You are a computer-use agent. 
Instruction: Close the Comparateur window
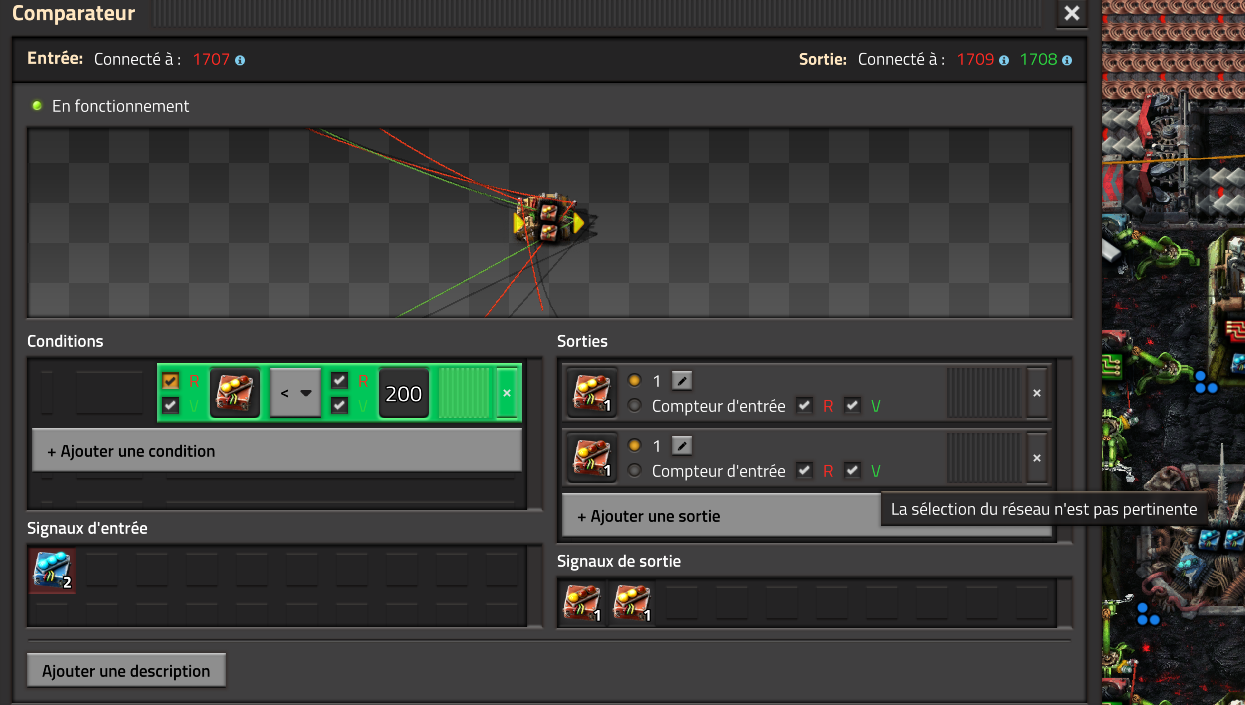[1072, 13]
